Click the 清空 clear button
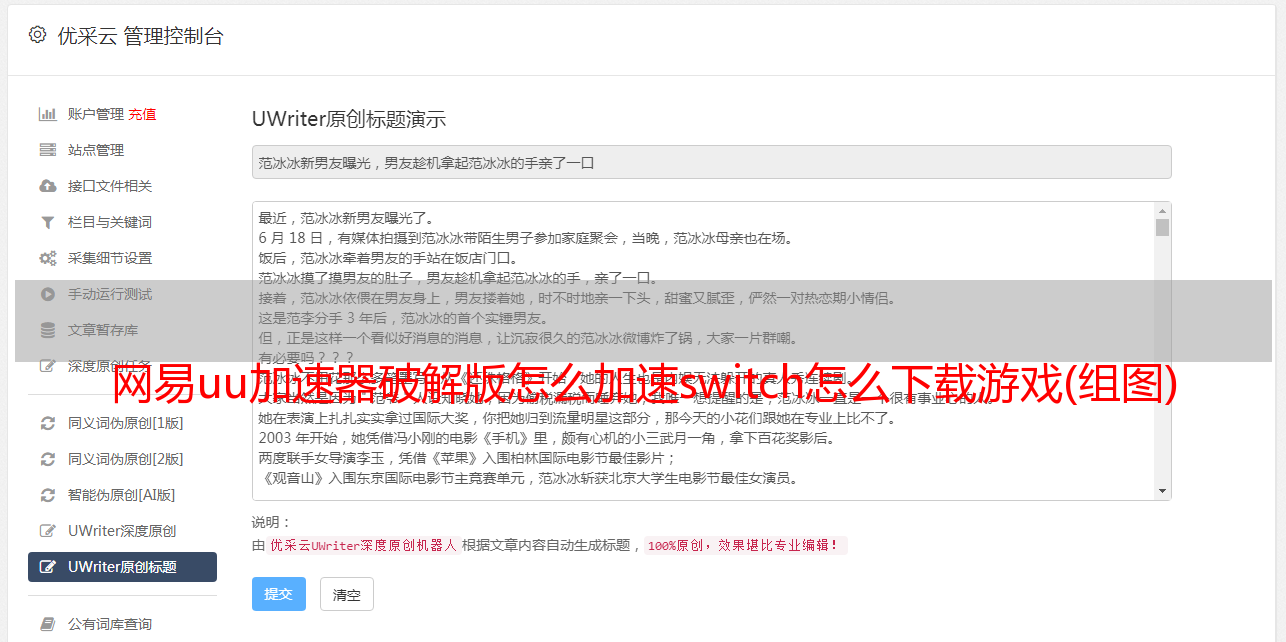Viewport: 1286px width, 642px height. tap(347, 594)
